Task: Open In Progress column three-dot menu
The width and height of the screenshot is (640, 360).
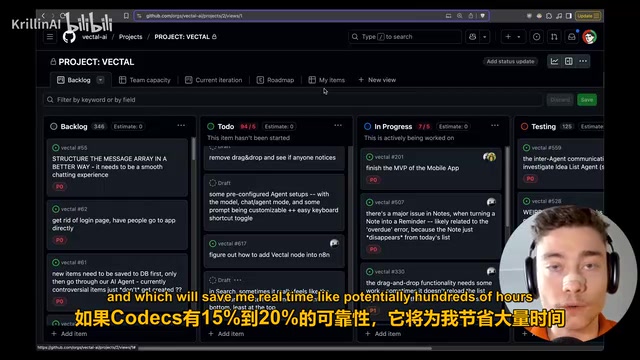Action: pyautogui.click(x=495, y=126)
